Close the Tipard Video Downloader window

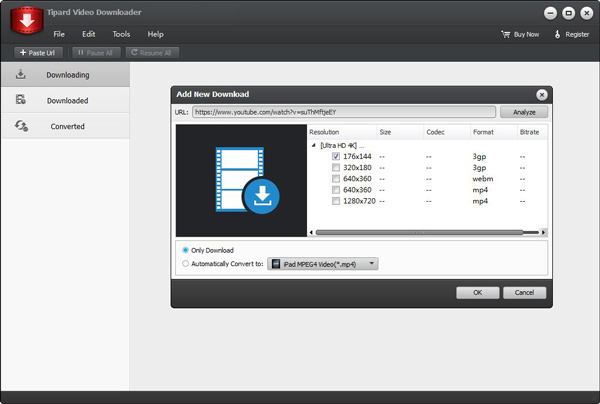pyautogui.click(x=587, y=13)
